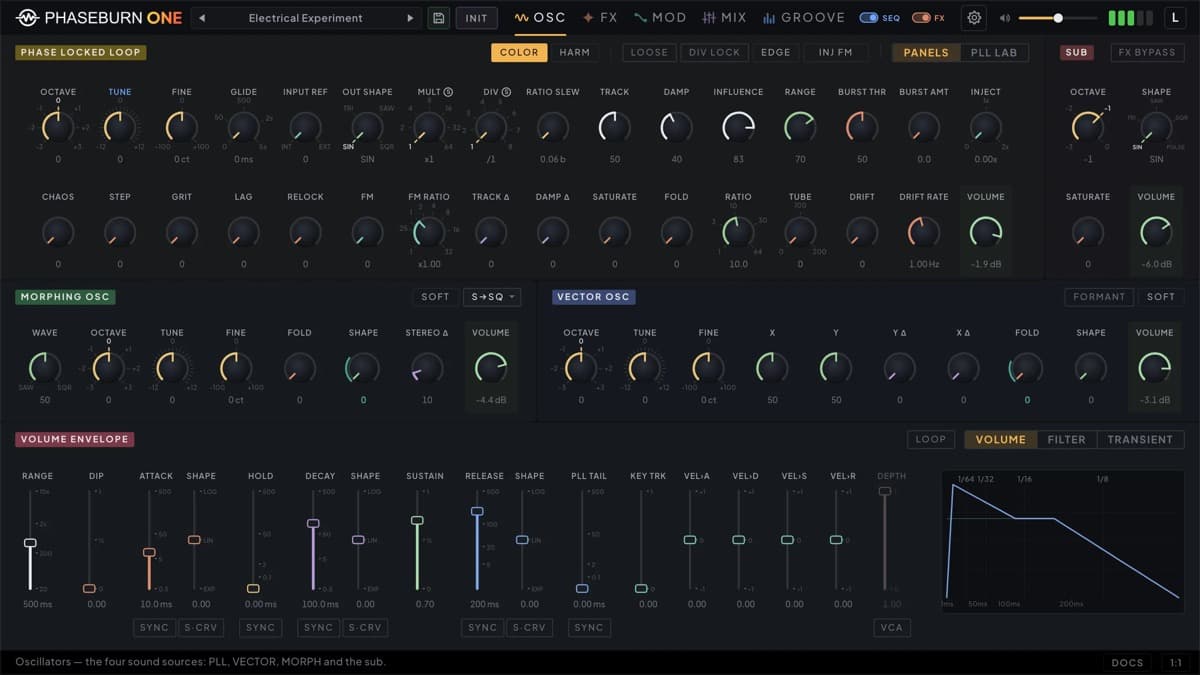The height and width of the screenshot is (675, 1200).
Task: Select the VOLUME envelope tab
Action: 1001,439
